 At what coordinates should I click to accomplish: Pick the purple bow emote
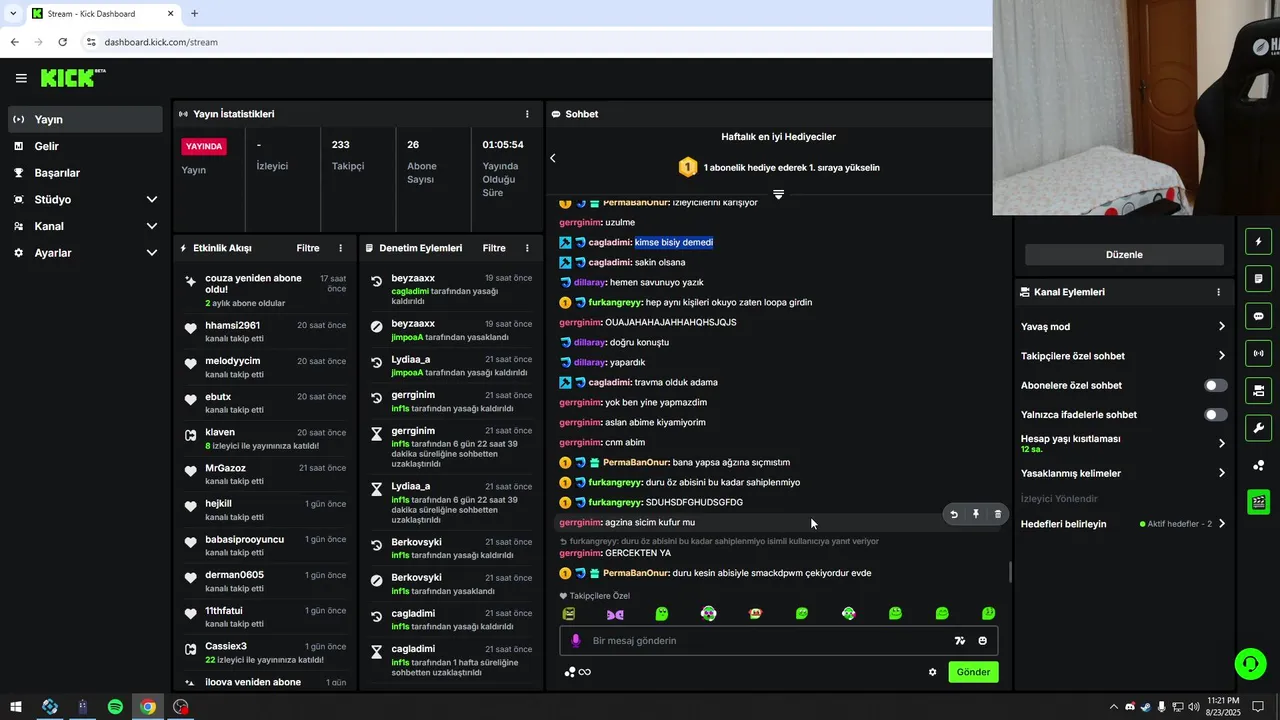click(615, 614)
